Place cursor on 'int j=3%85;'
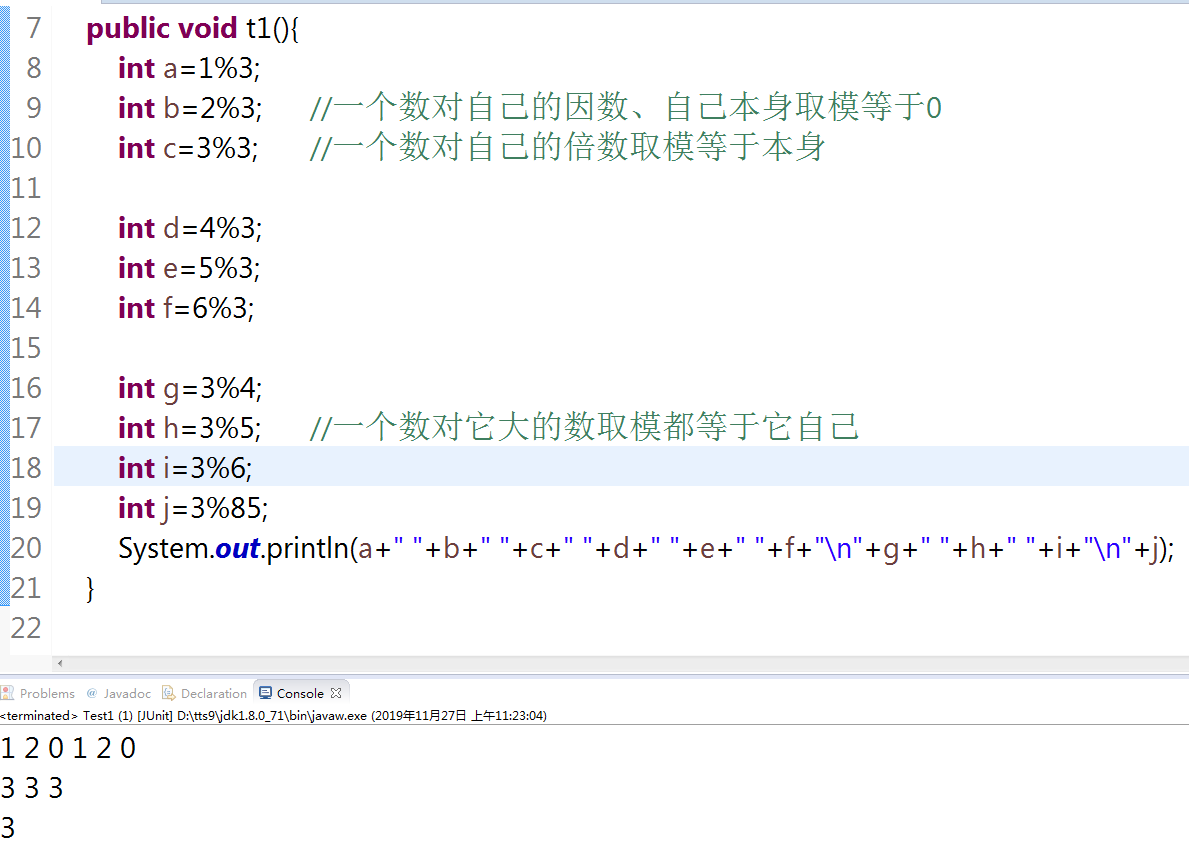This screenshot has height=842, width=1189. [193, 508]
